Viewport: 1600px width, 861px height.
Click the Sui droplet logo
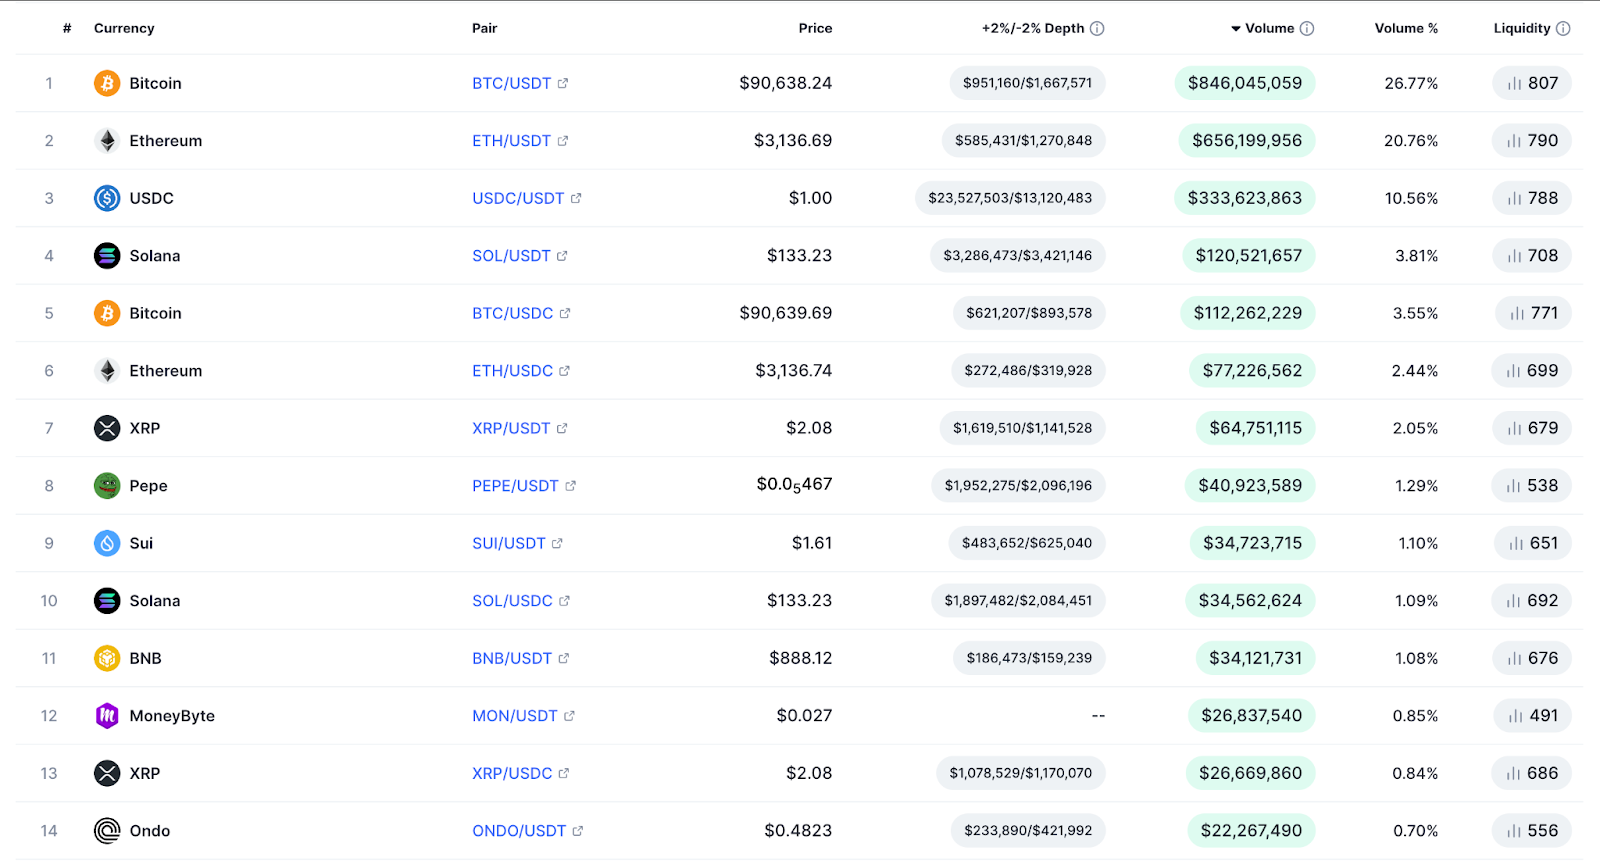[107, 543]
